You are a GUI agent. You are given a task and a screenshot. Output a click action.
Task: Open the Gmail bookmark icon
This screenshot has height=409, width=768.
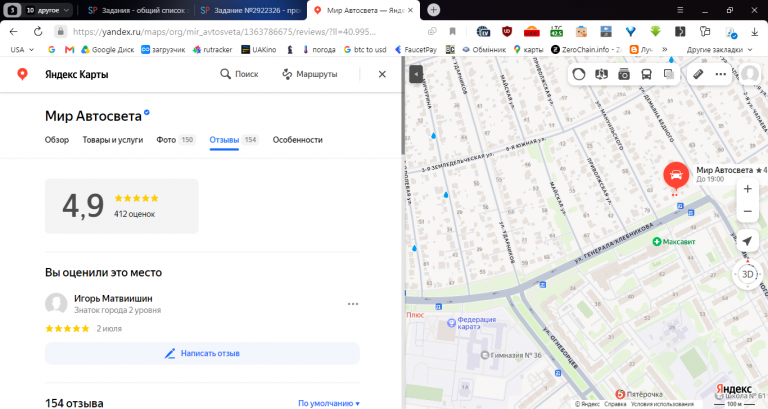pos(70,49)
